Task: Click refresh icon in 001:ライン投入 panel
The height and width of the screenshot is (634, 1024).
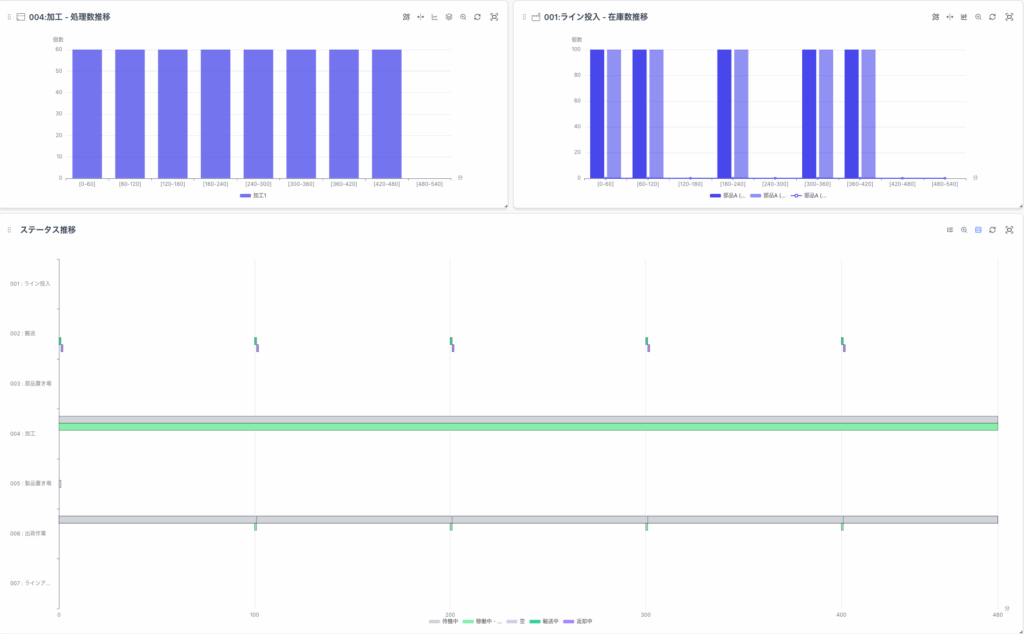Action: pyautogui.click(x=992, y=17)
